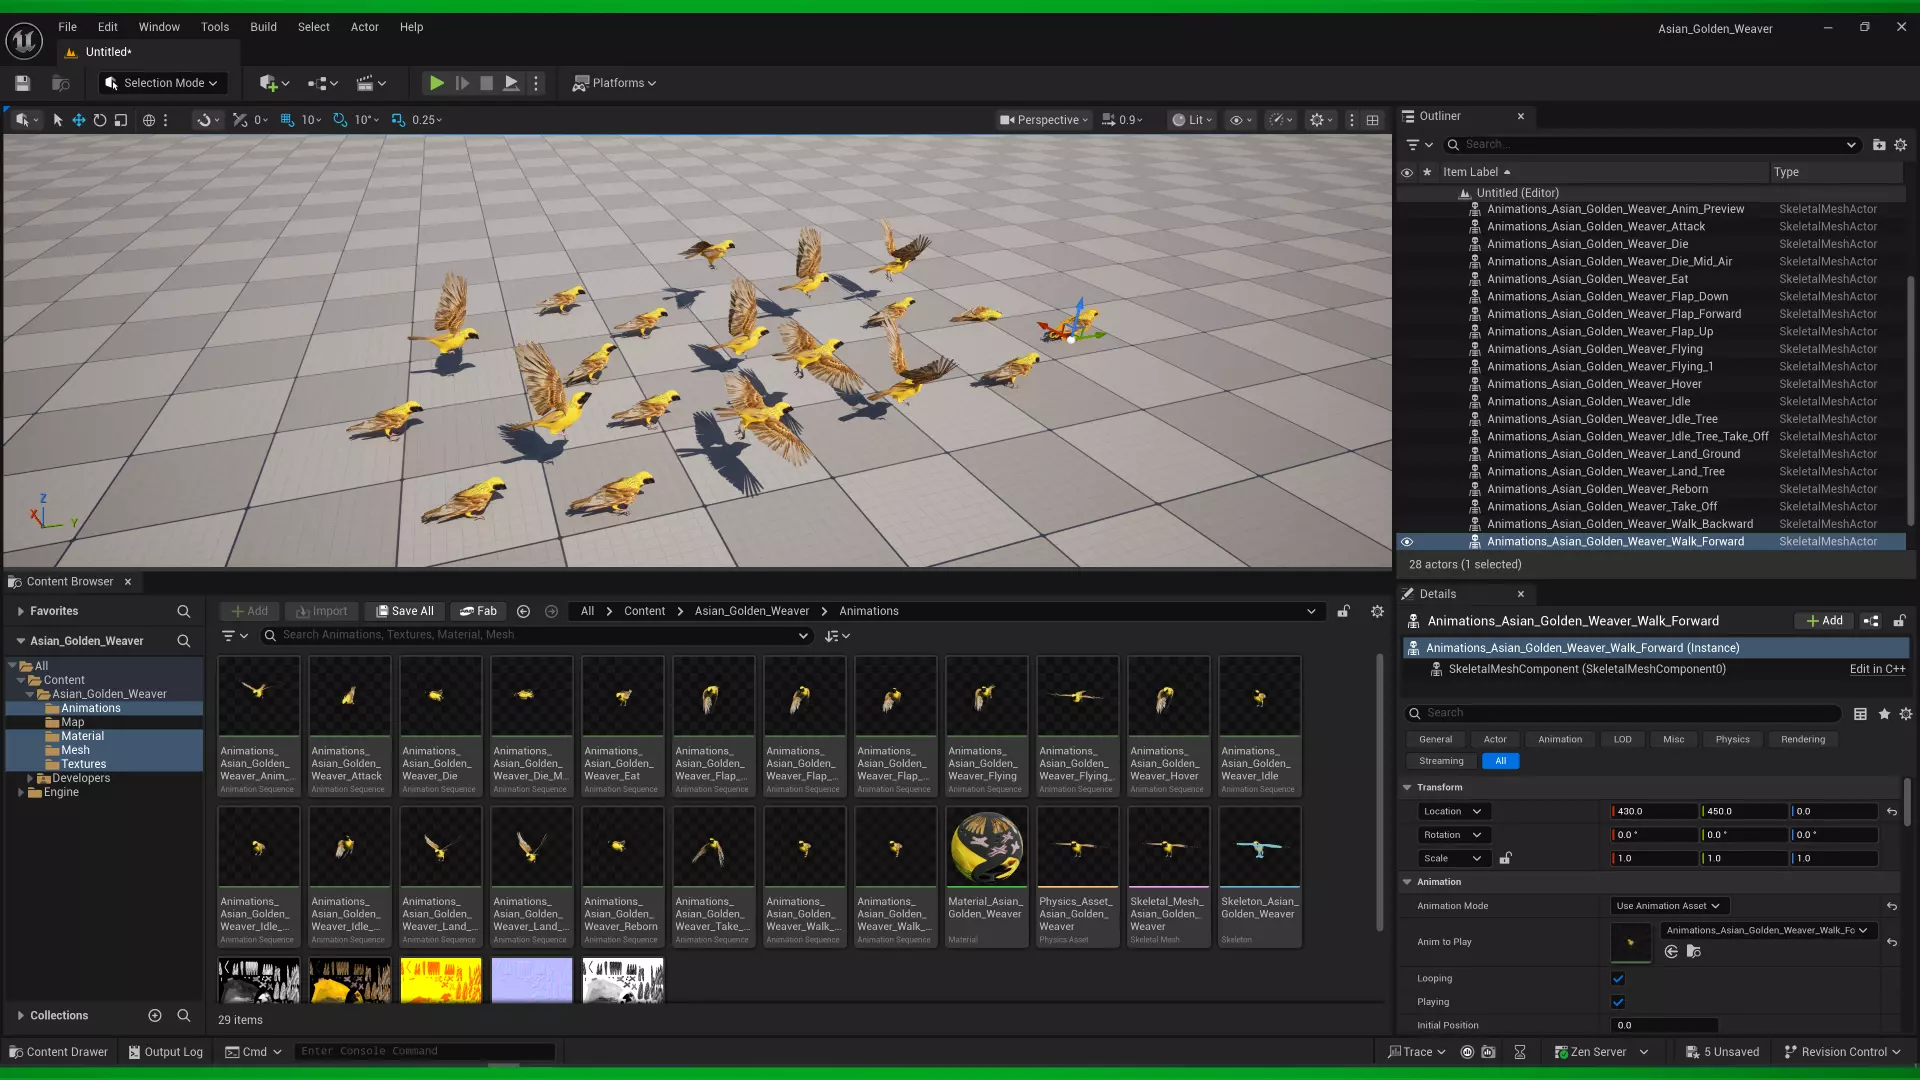Screen dimensions: 1920x1080
Task: Click the Material_Asian_Golden_Weaver thumbnail
Action: [986, 848]
